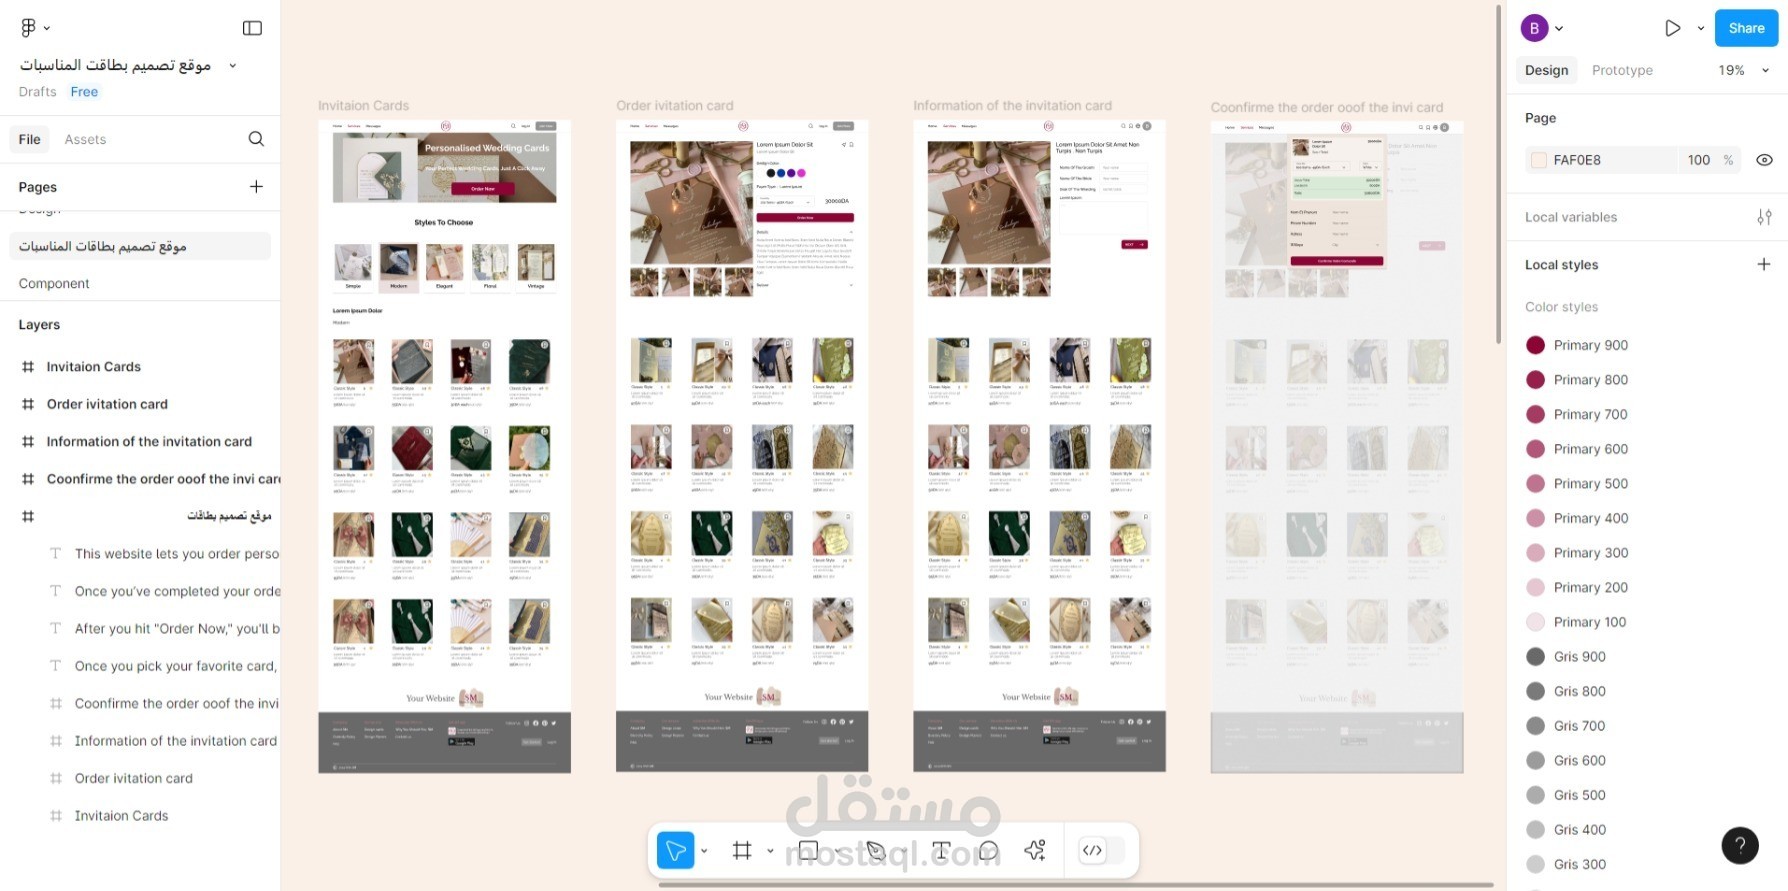Add a new page with plus icon
This screenshot has width=1788, height=891.
pyautogui.click(x=256, y=186)
